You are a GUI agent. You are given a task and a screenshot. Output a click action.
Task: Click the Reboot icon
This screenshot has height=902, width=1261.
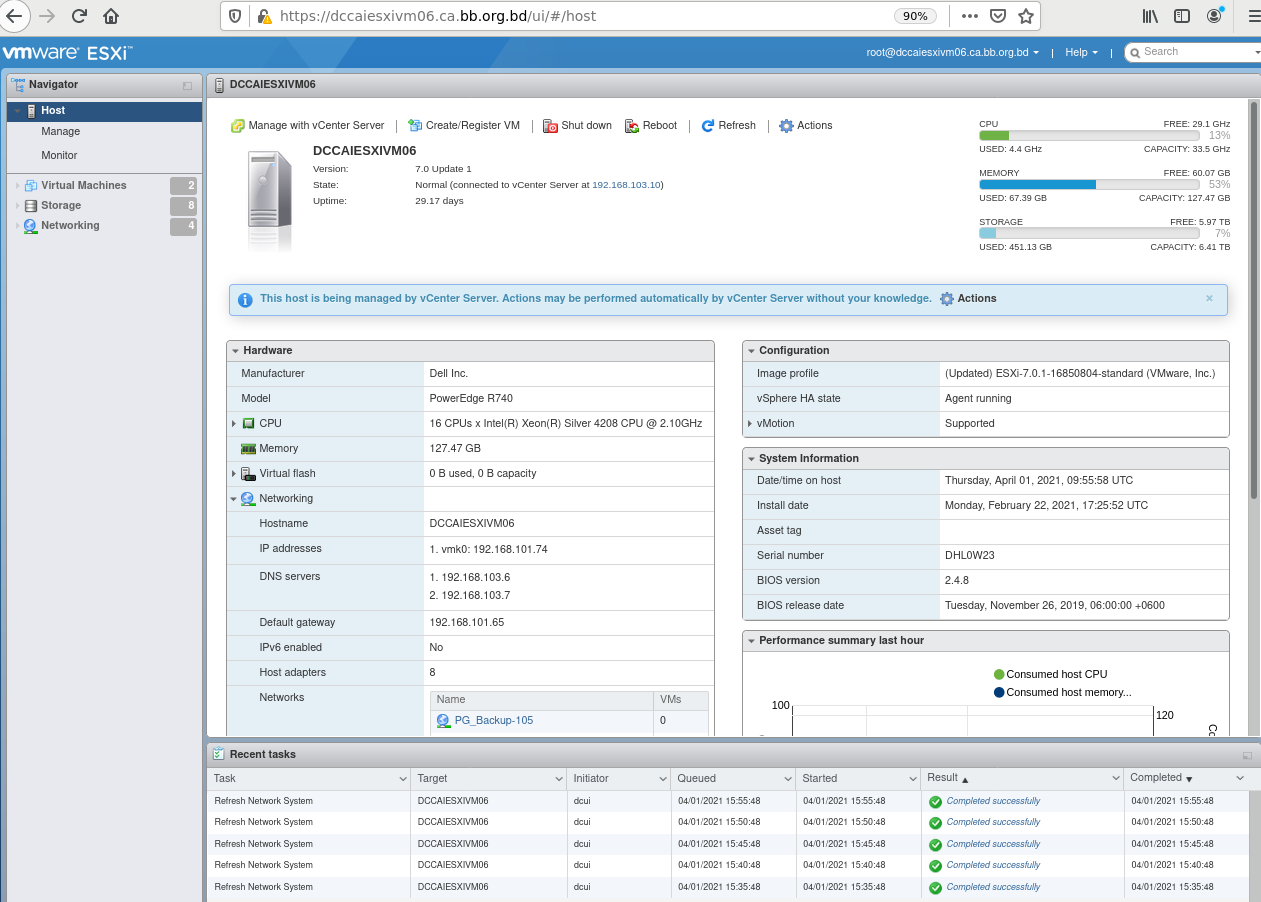pos(633,126)
